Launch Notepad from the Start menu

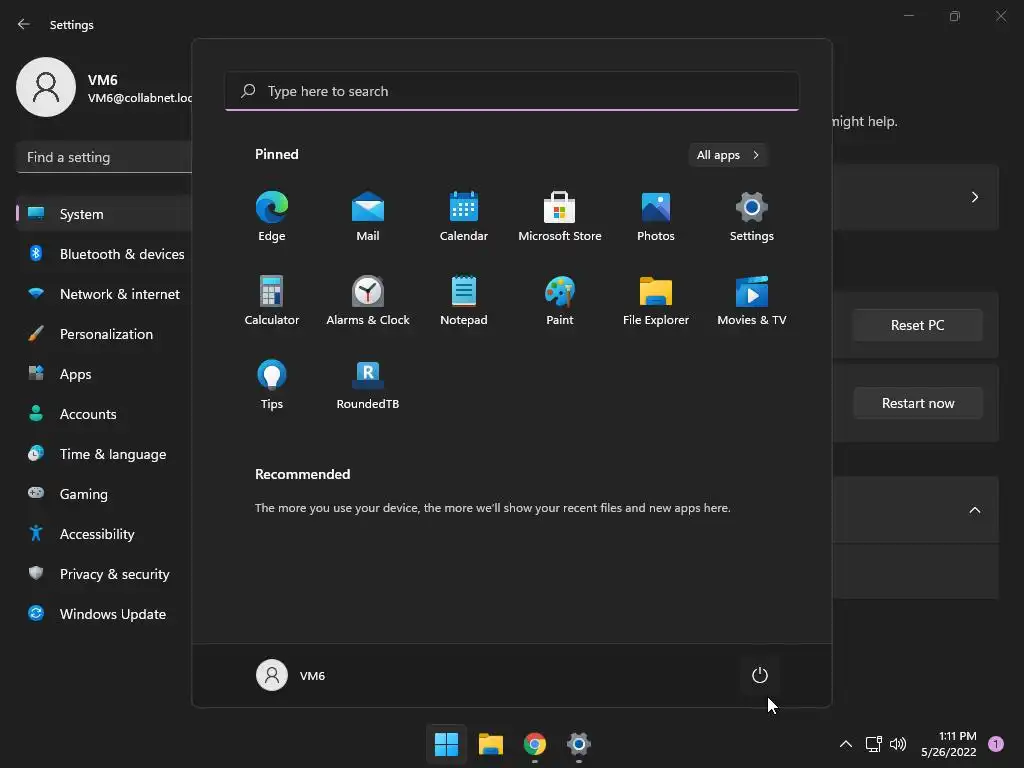pyautogui.click(x=464, y=300)
